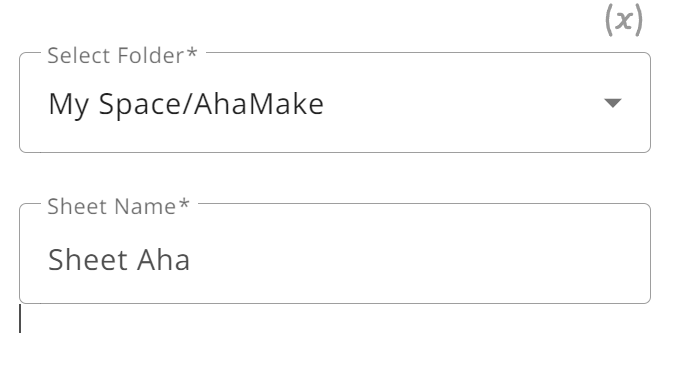This screenshot has width=675, height=374.
Task: Expand the Select Folder dropdown arrow
Action: click(613, 103)
